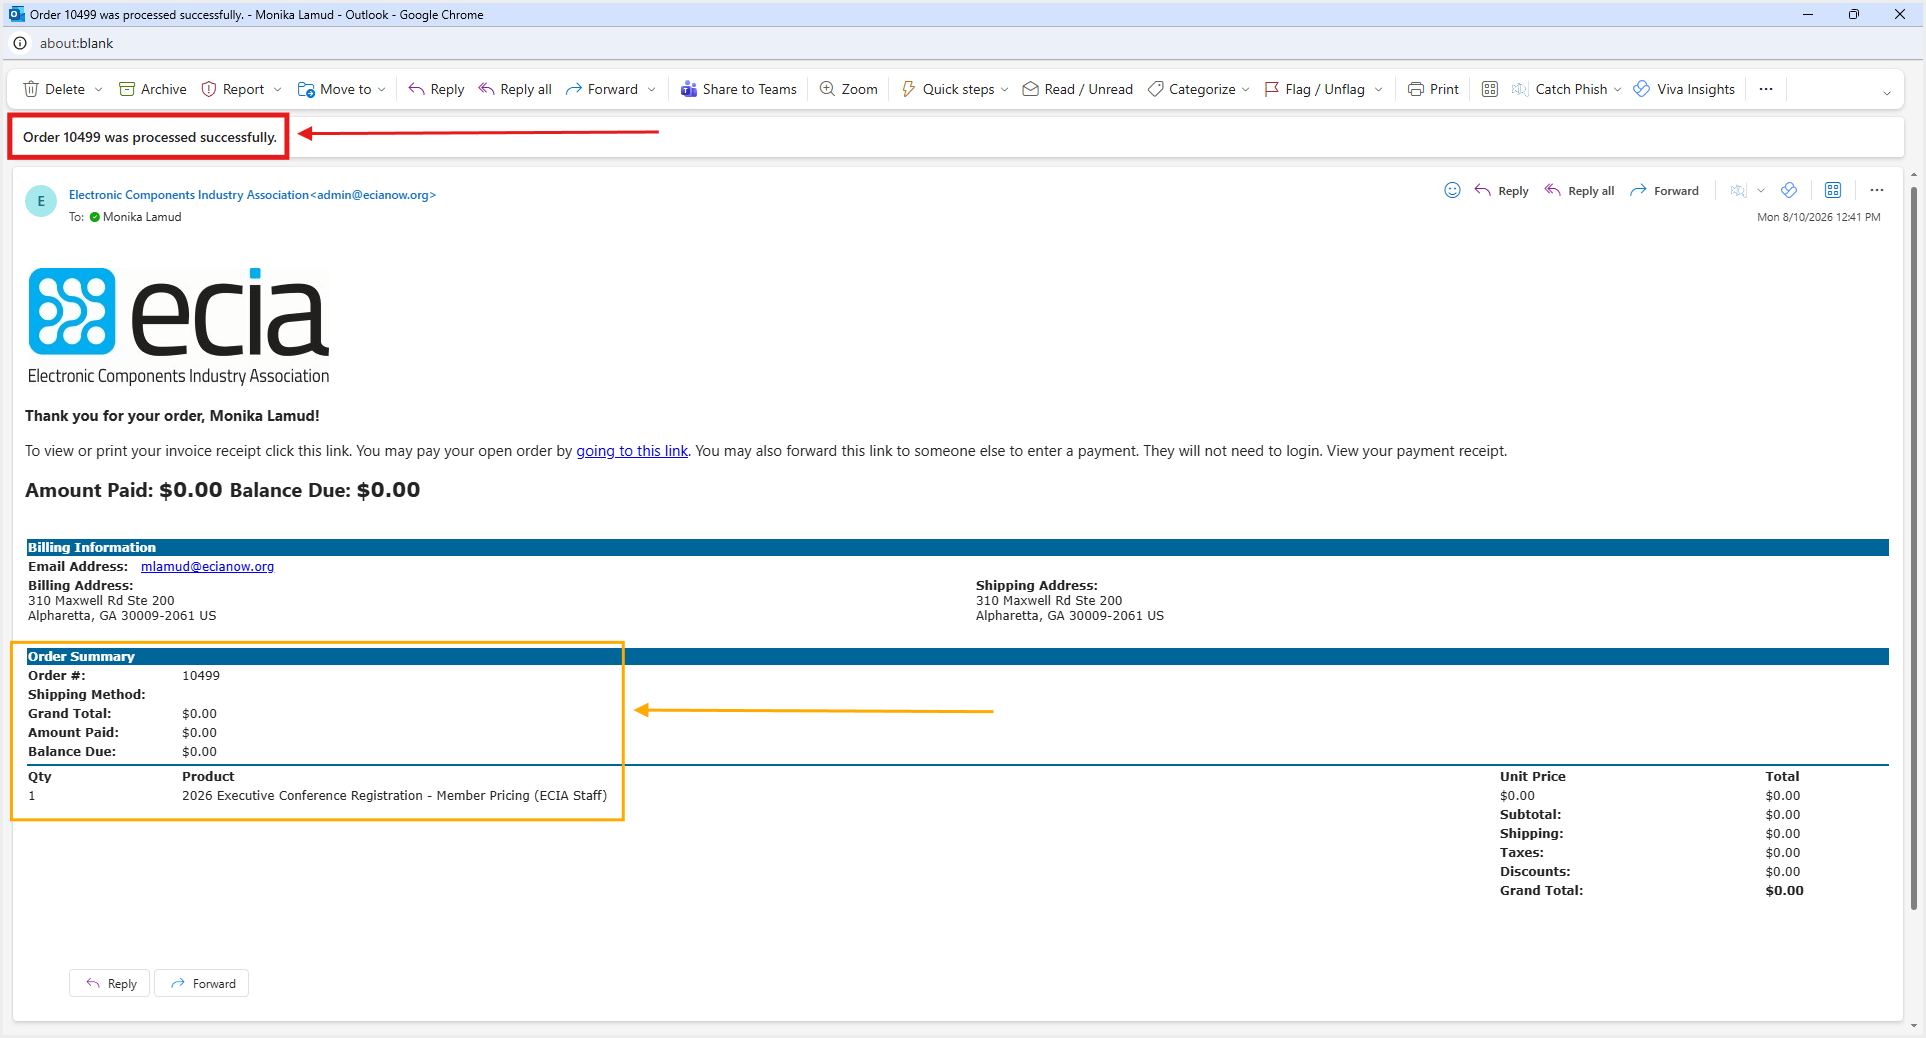Open Viva Insights
This screenshot has height=1038, width=1926.
[1684, 89]
